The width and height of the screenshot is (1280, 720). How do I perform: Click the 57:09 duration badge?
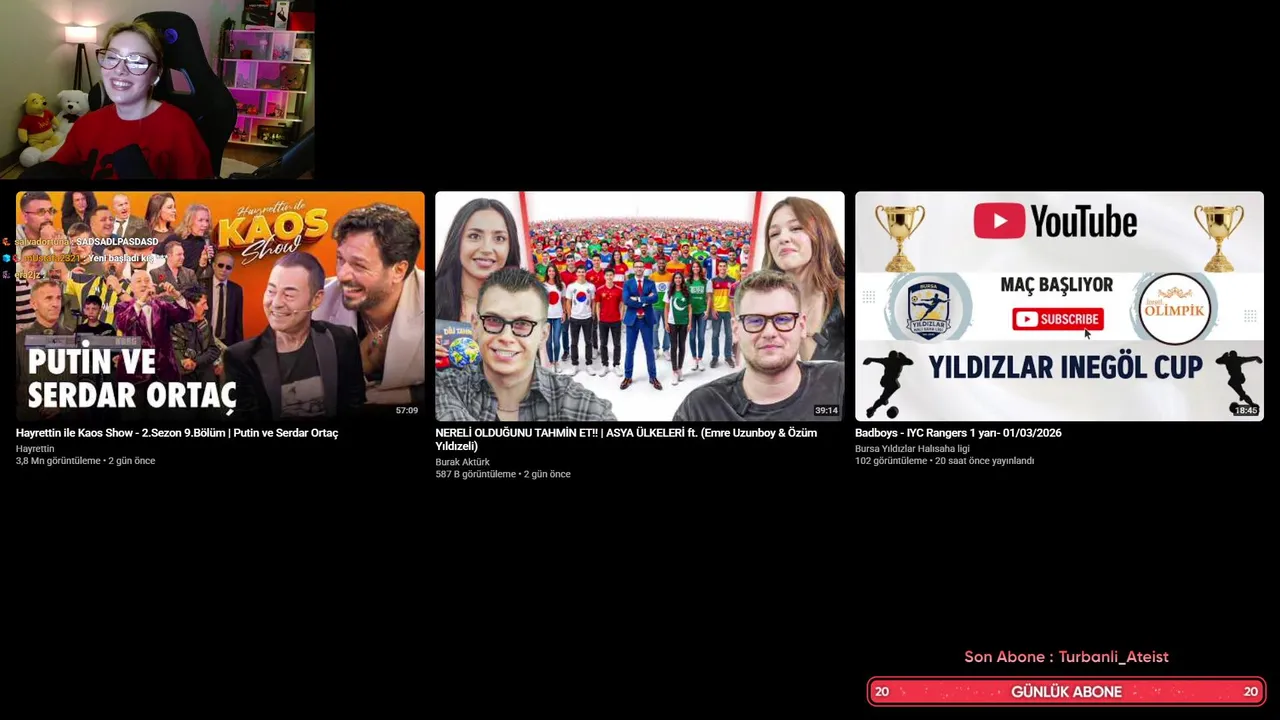406,411
